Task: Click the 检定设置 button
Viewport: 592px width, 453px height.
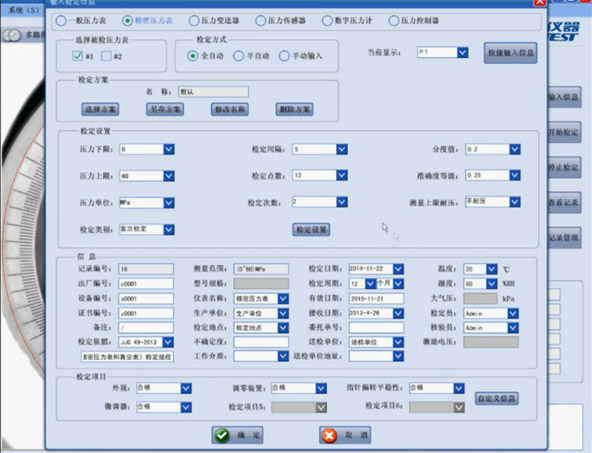Action: click(311, 230)
